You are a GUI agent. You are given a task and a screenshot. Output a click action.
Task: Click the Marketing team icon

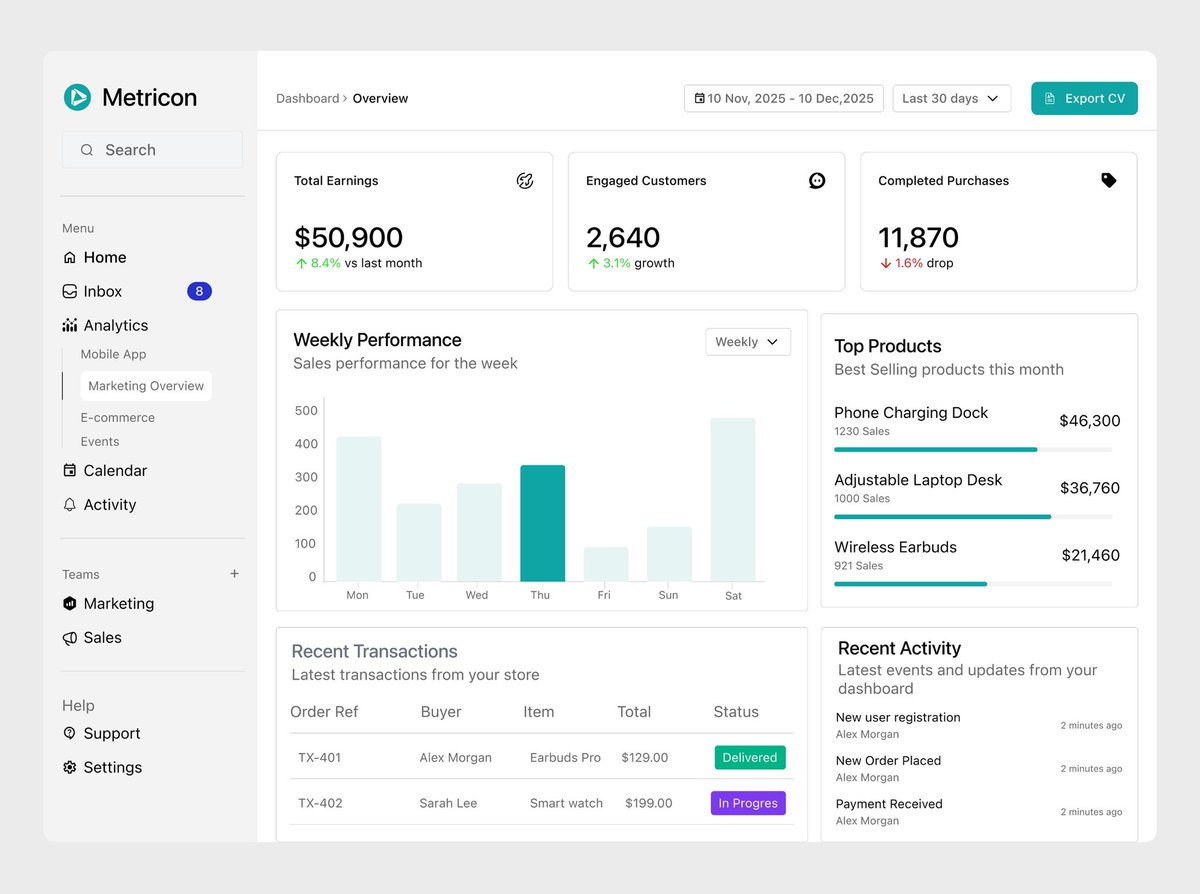tap(69, 604)
